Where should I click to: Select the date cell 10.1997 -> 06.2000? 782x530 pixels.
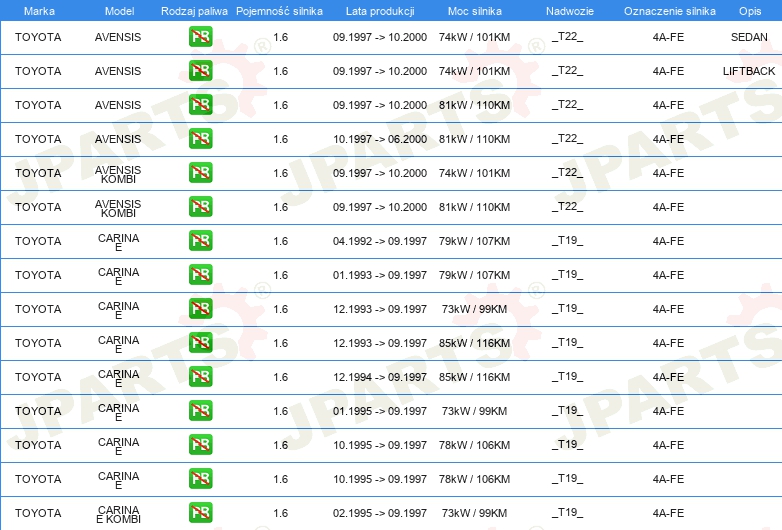click(380, 139)
